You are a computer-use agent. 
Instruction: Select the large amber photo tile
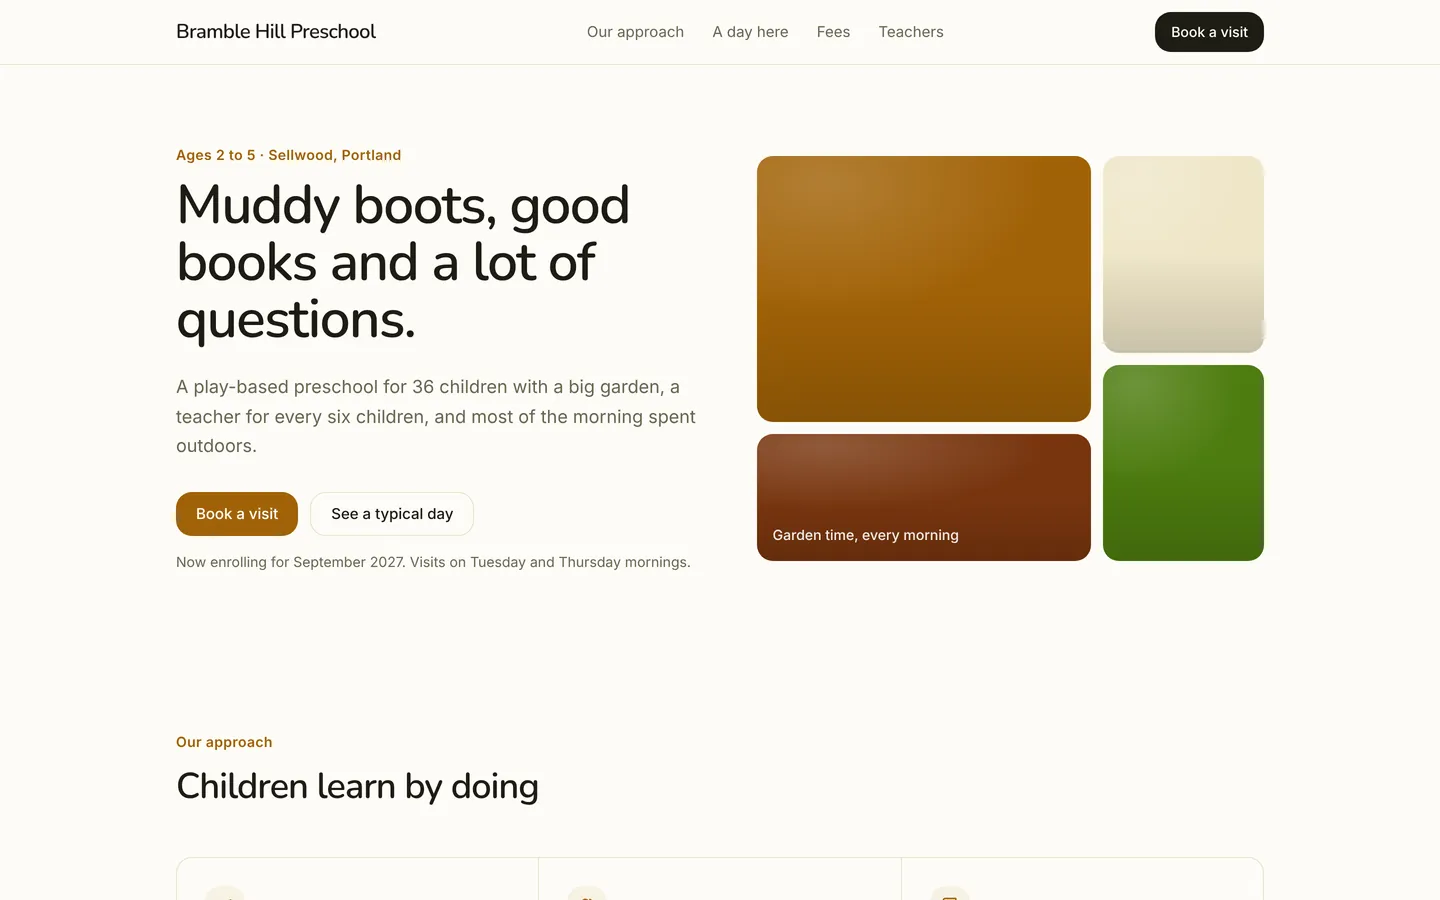pyautogui.click(x=924, y=289)
